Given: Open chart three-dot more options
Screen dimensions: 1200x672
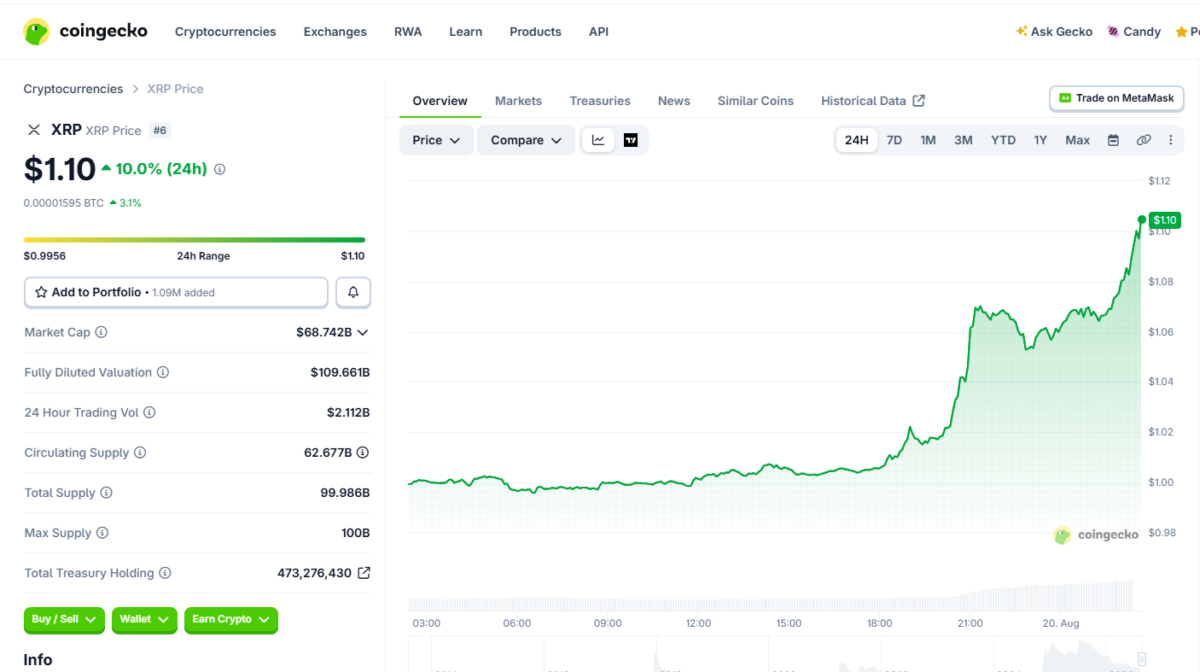Looking at the screenshot, I should [1171, 140].
